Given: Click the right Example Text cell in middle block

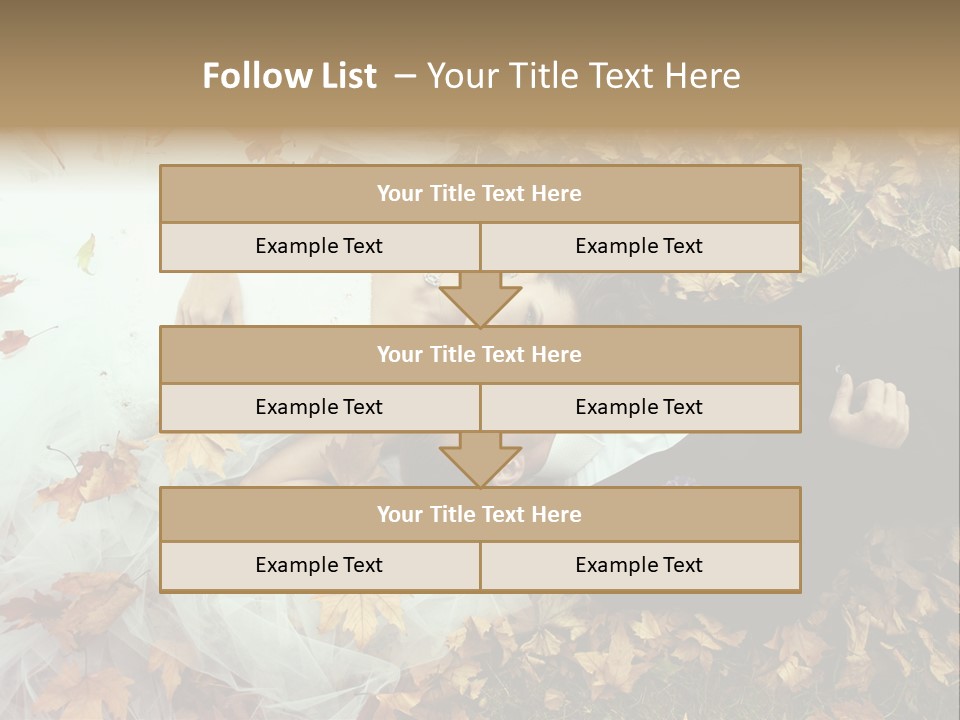Looking at the screenshot, I should [x=640, y=407].
